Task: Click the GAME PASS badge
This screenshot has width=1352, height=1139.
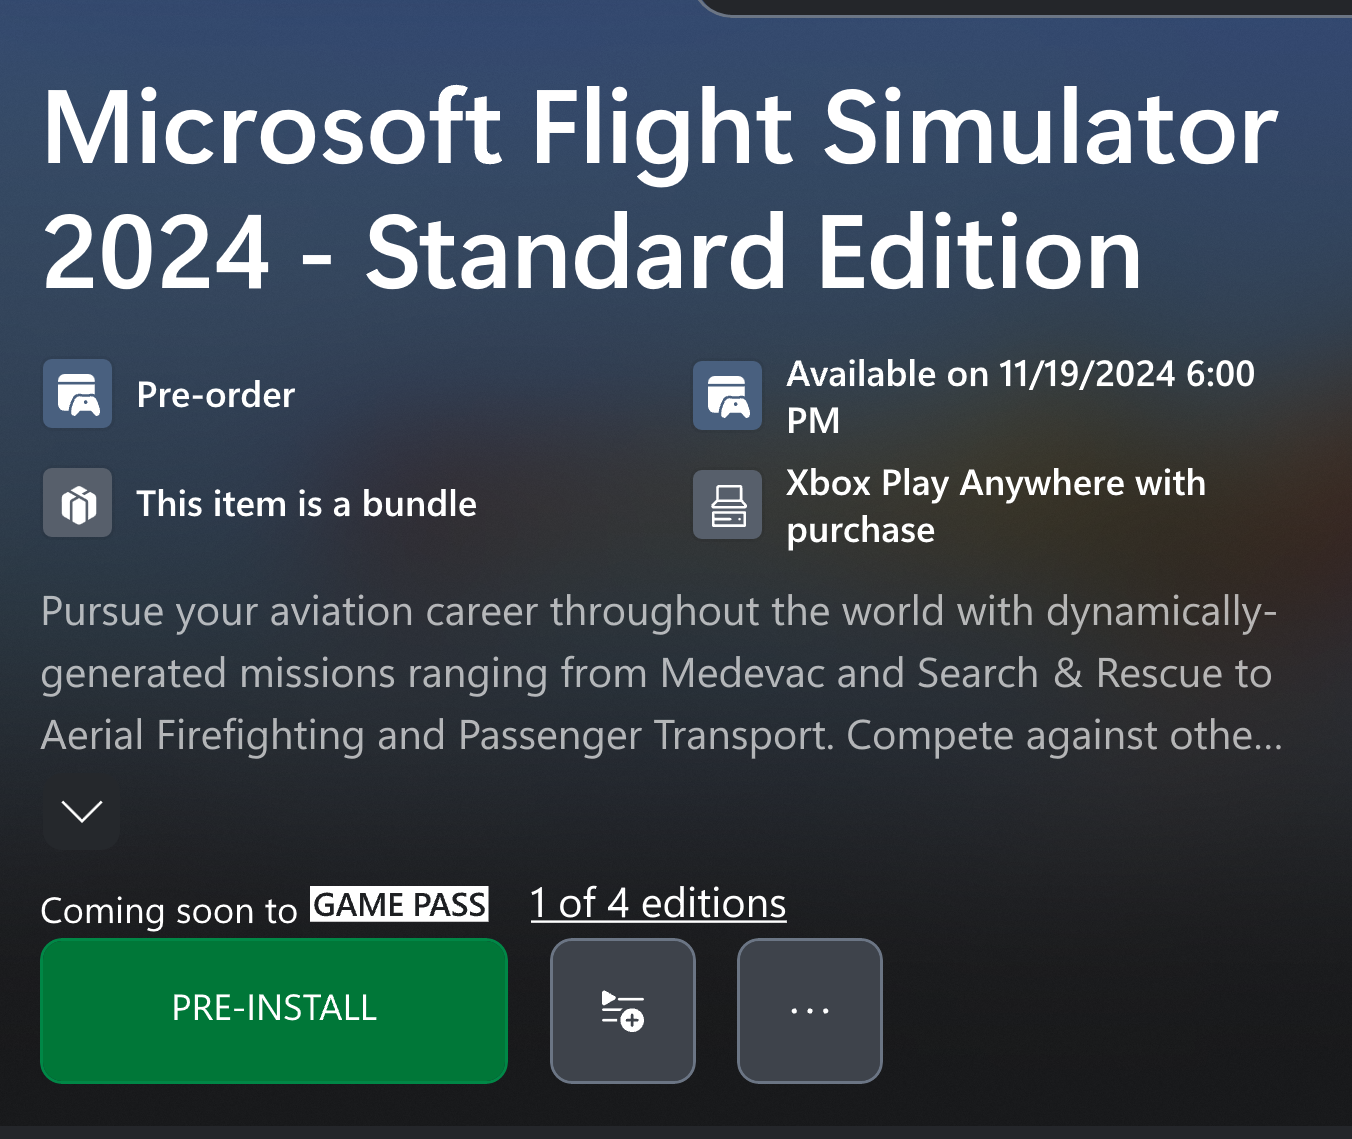Action: point(399,904)
